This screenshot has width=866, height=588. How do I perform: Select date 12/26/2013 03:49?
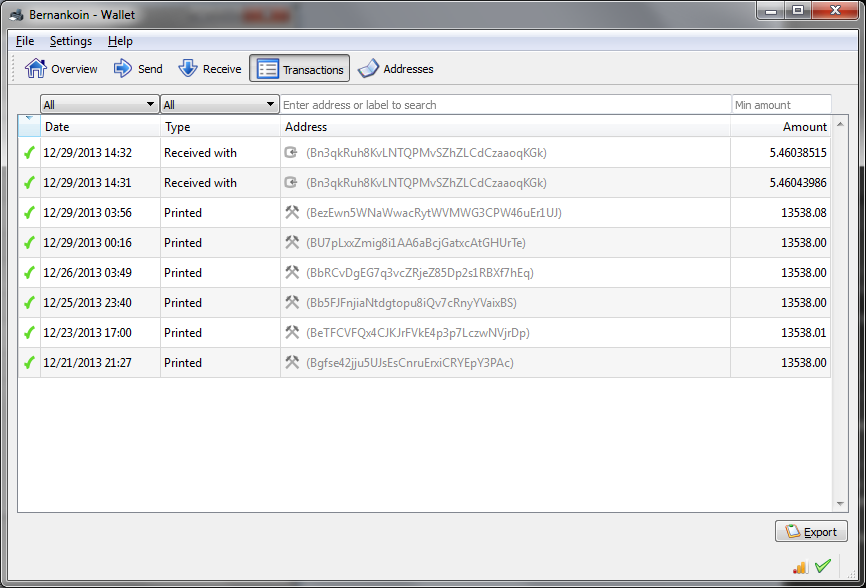point(87,273)
